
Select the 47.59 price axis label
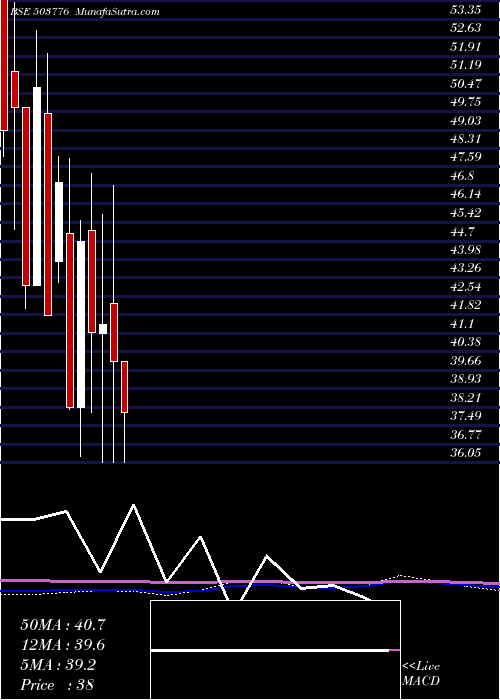(466, 157)
